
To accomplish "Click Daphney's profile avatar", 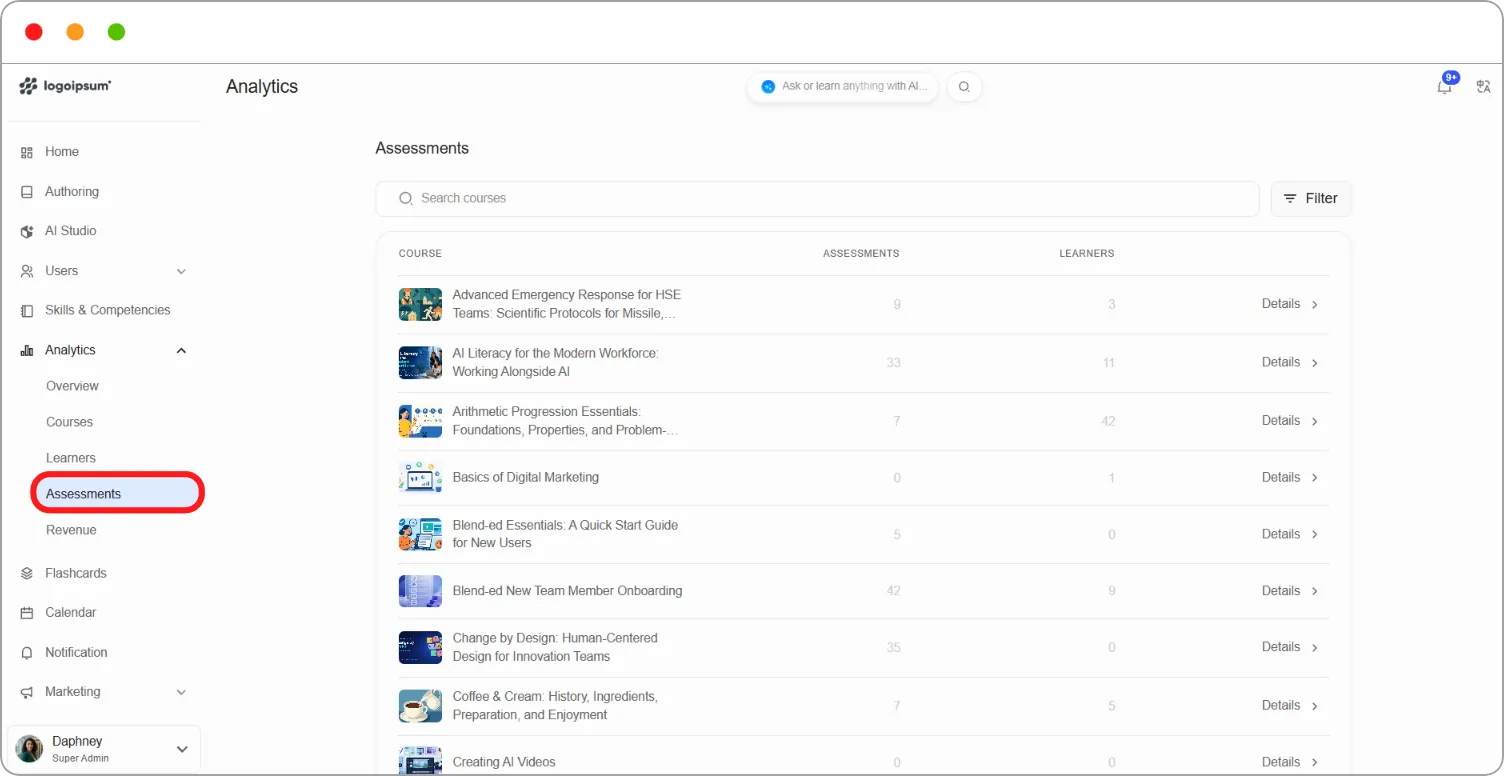I will coord(29,749).
